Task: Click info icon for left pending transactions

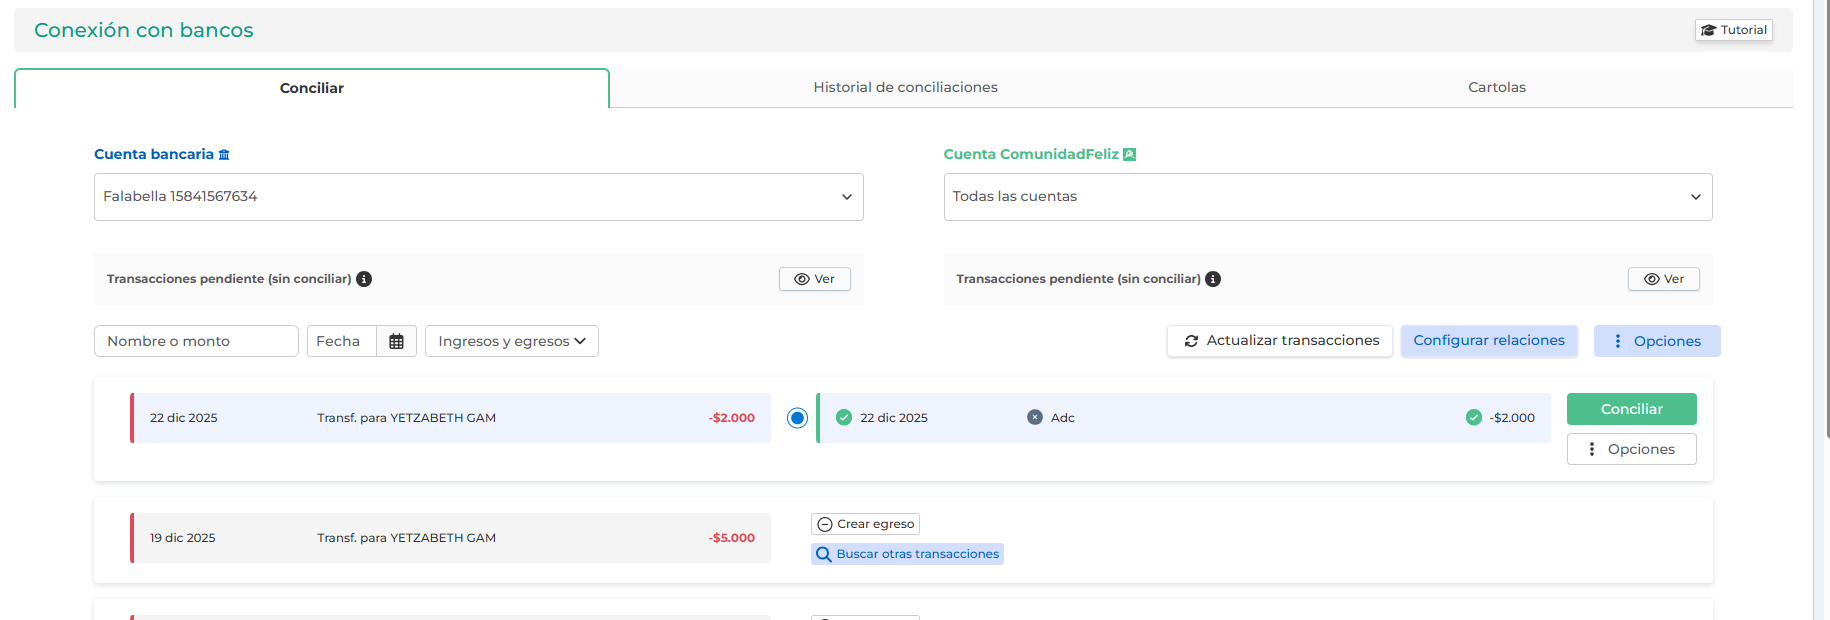Action: point(364,279)
